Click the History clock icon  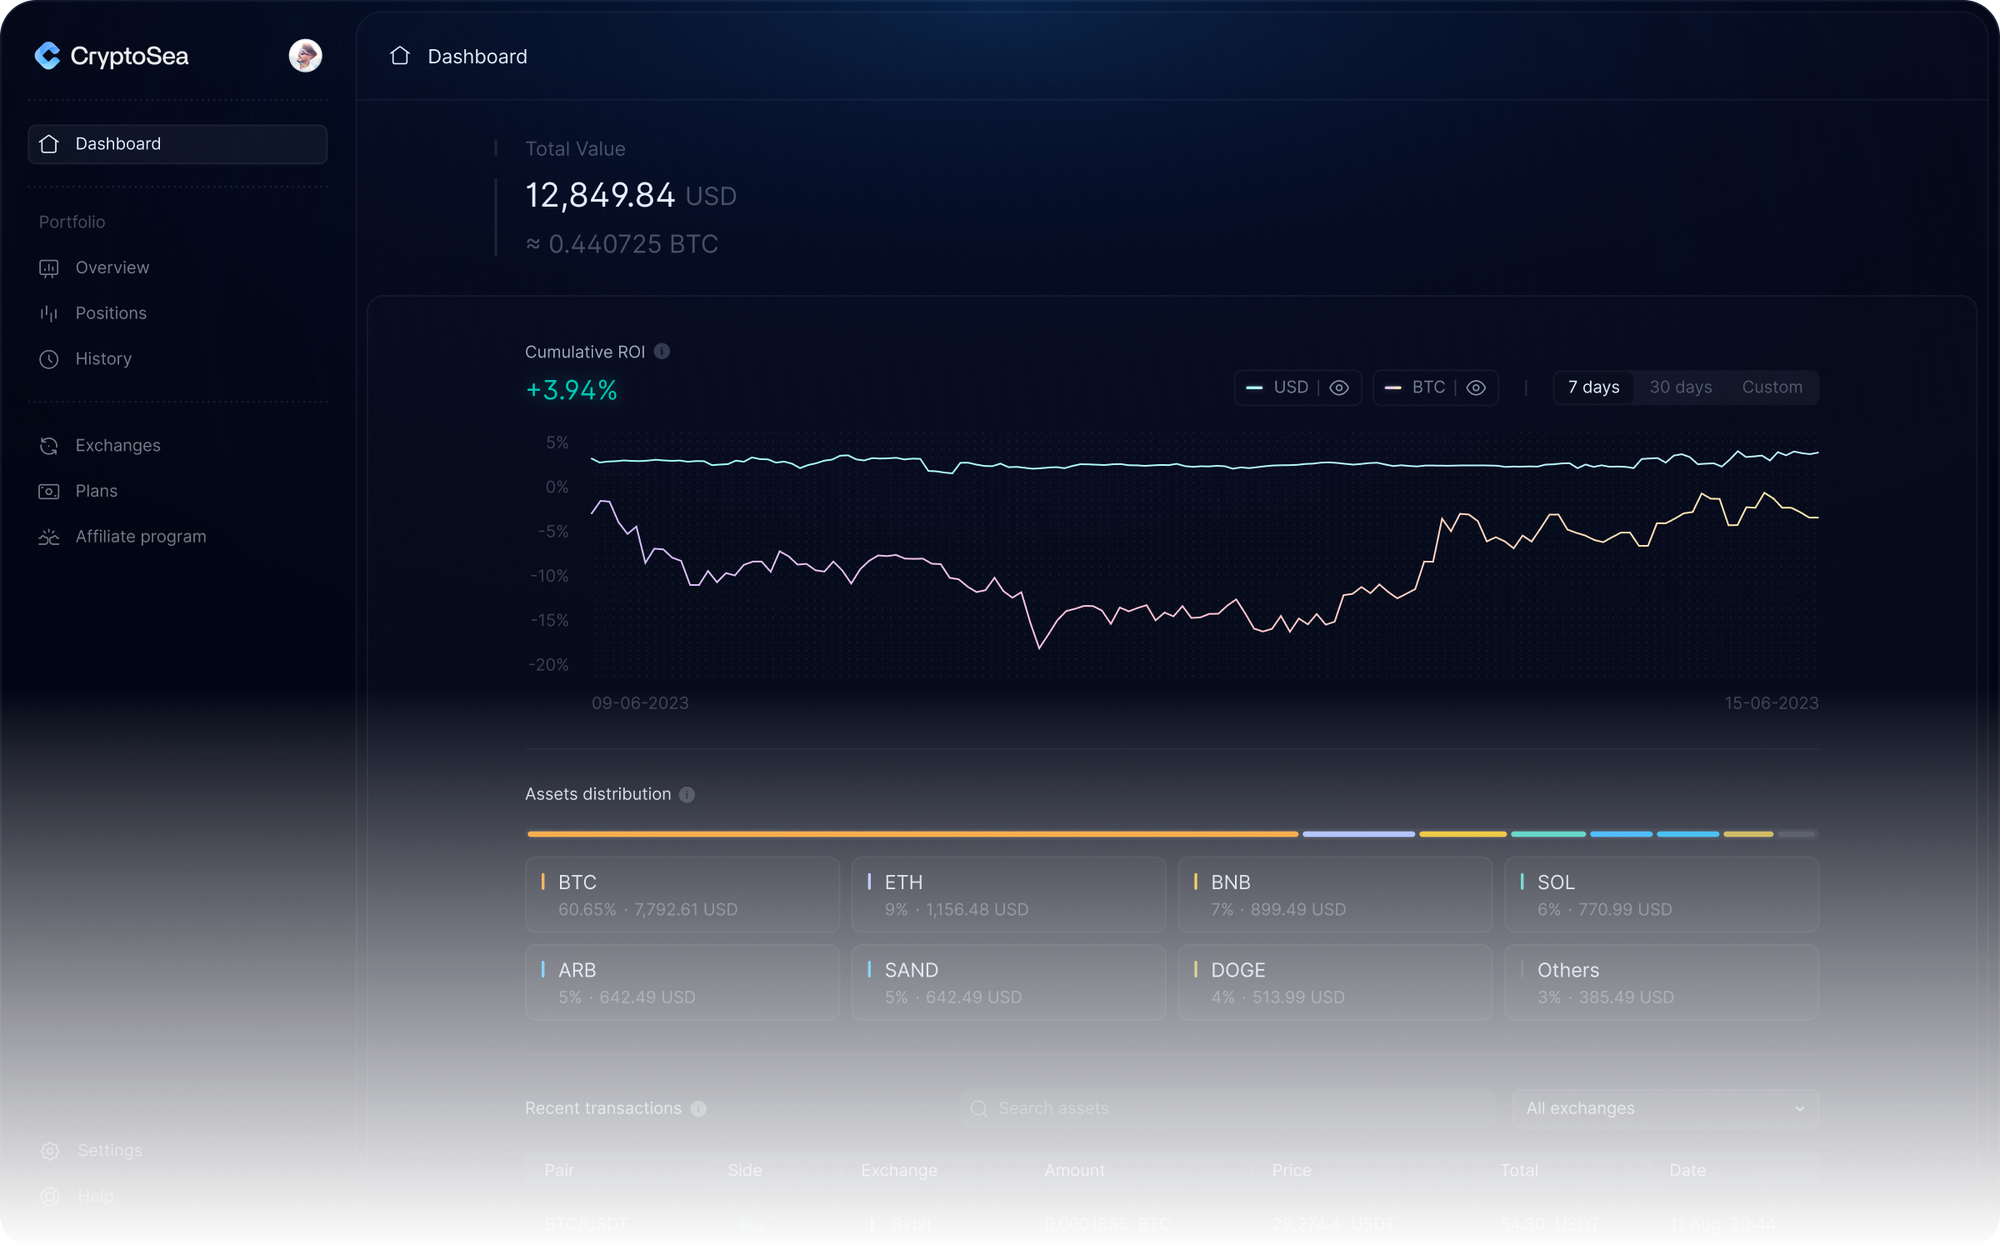point(49,359)
